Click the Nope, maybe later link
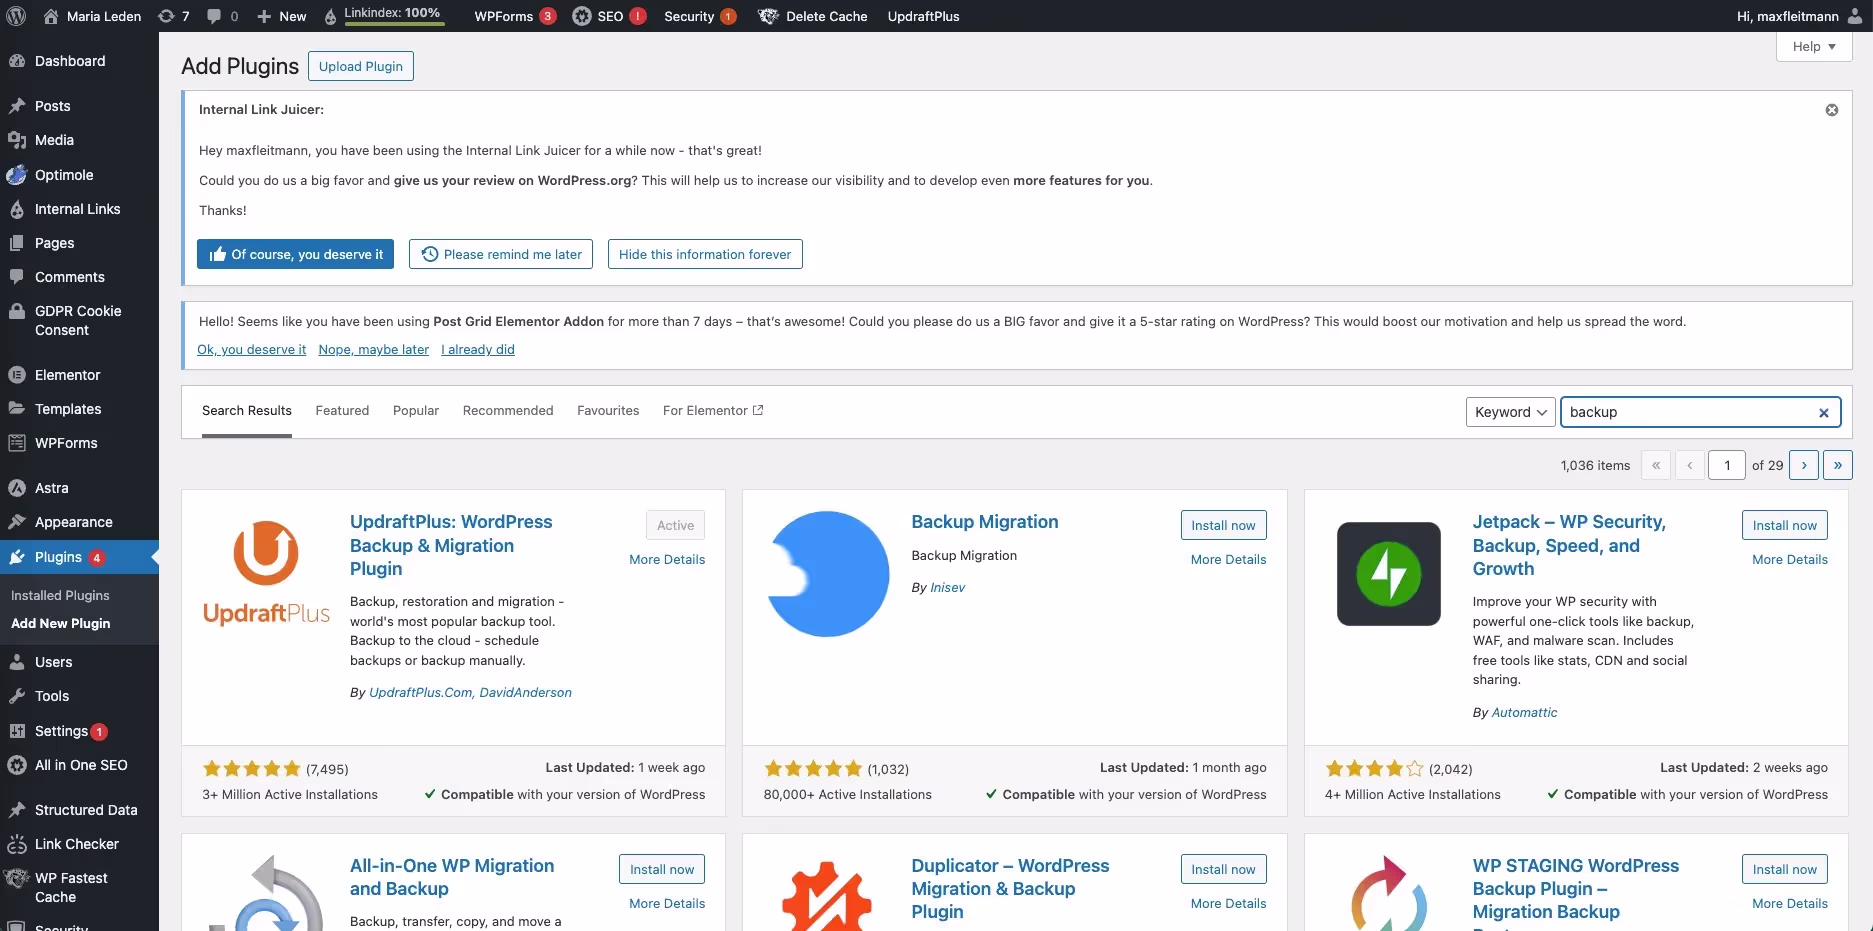This screenshot has width=1873, height=931. click(x=374, y=350)
